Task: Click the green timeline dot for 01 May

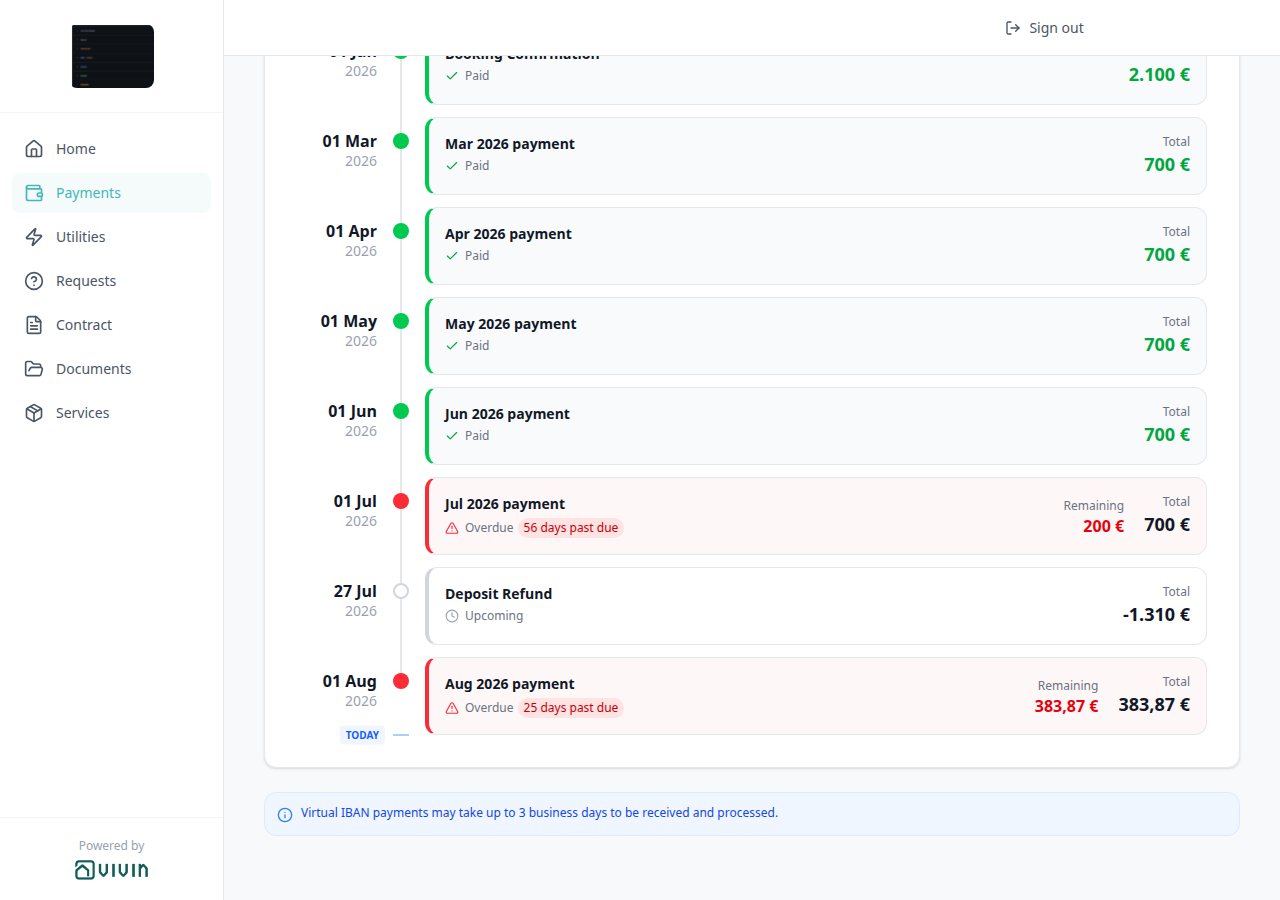Action: coord(401,321)
